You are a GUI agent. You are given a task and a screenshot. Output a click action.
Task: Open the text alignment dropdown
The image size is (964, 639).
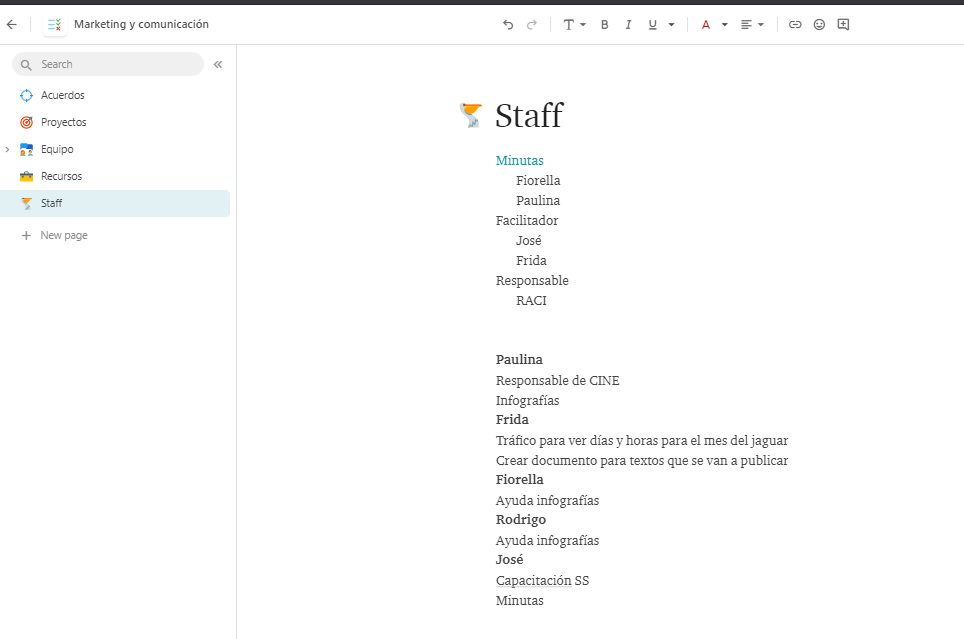[752, 25]
